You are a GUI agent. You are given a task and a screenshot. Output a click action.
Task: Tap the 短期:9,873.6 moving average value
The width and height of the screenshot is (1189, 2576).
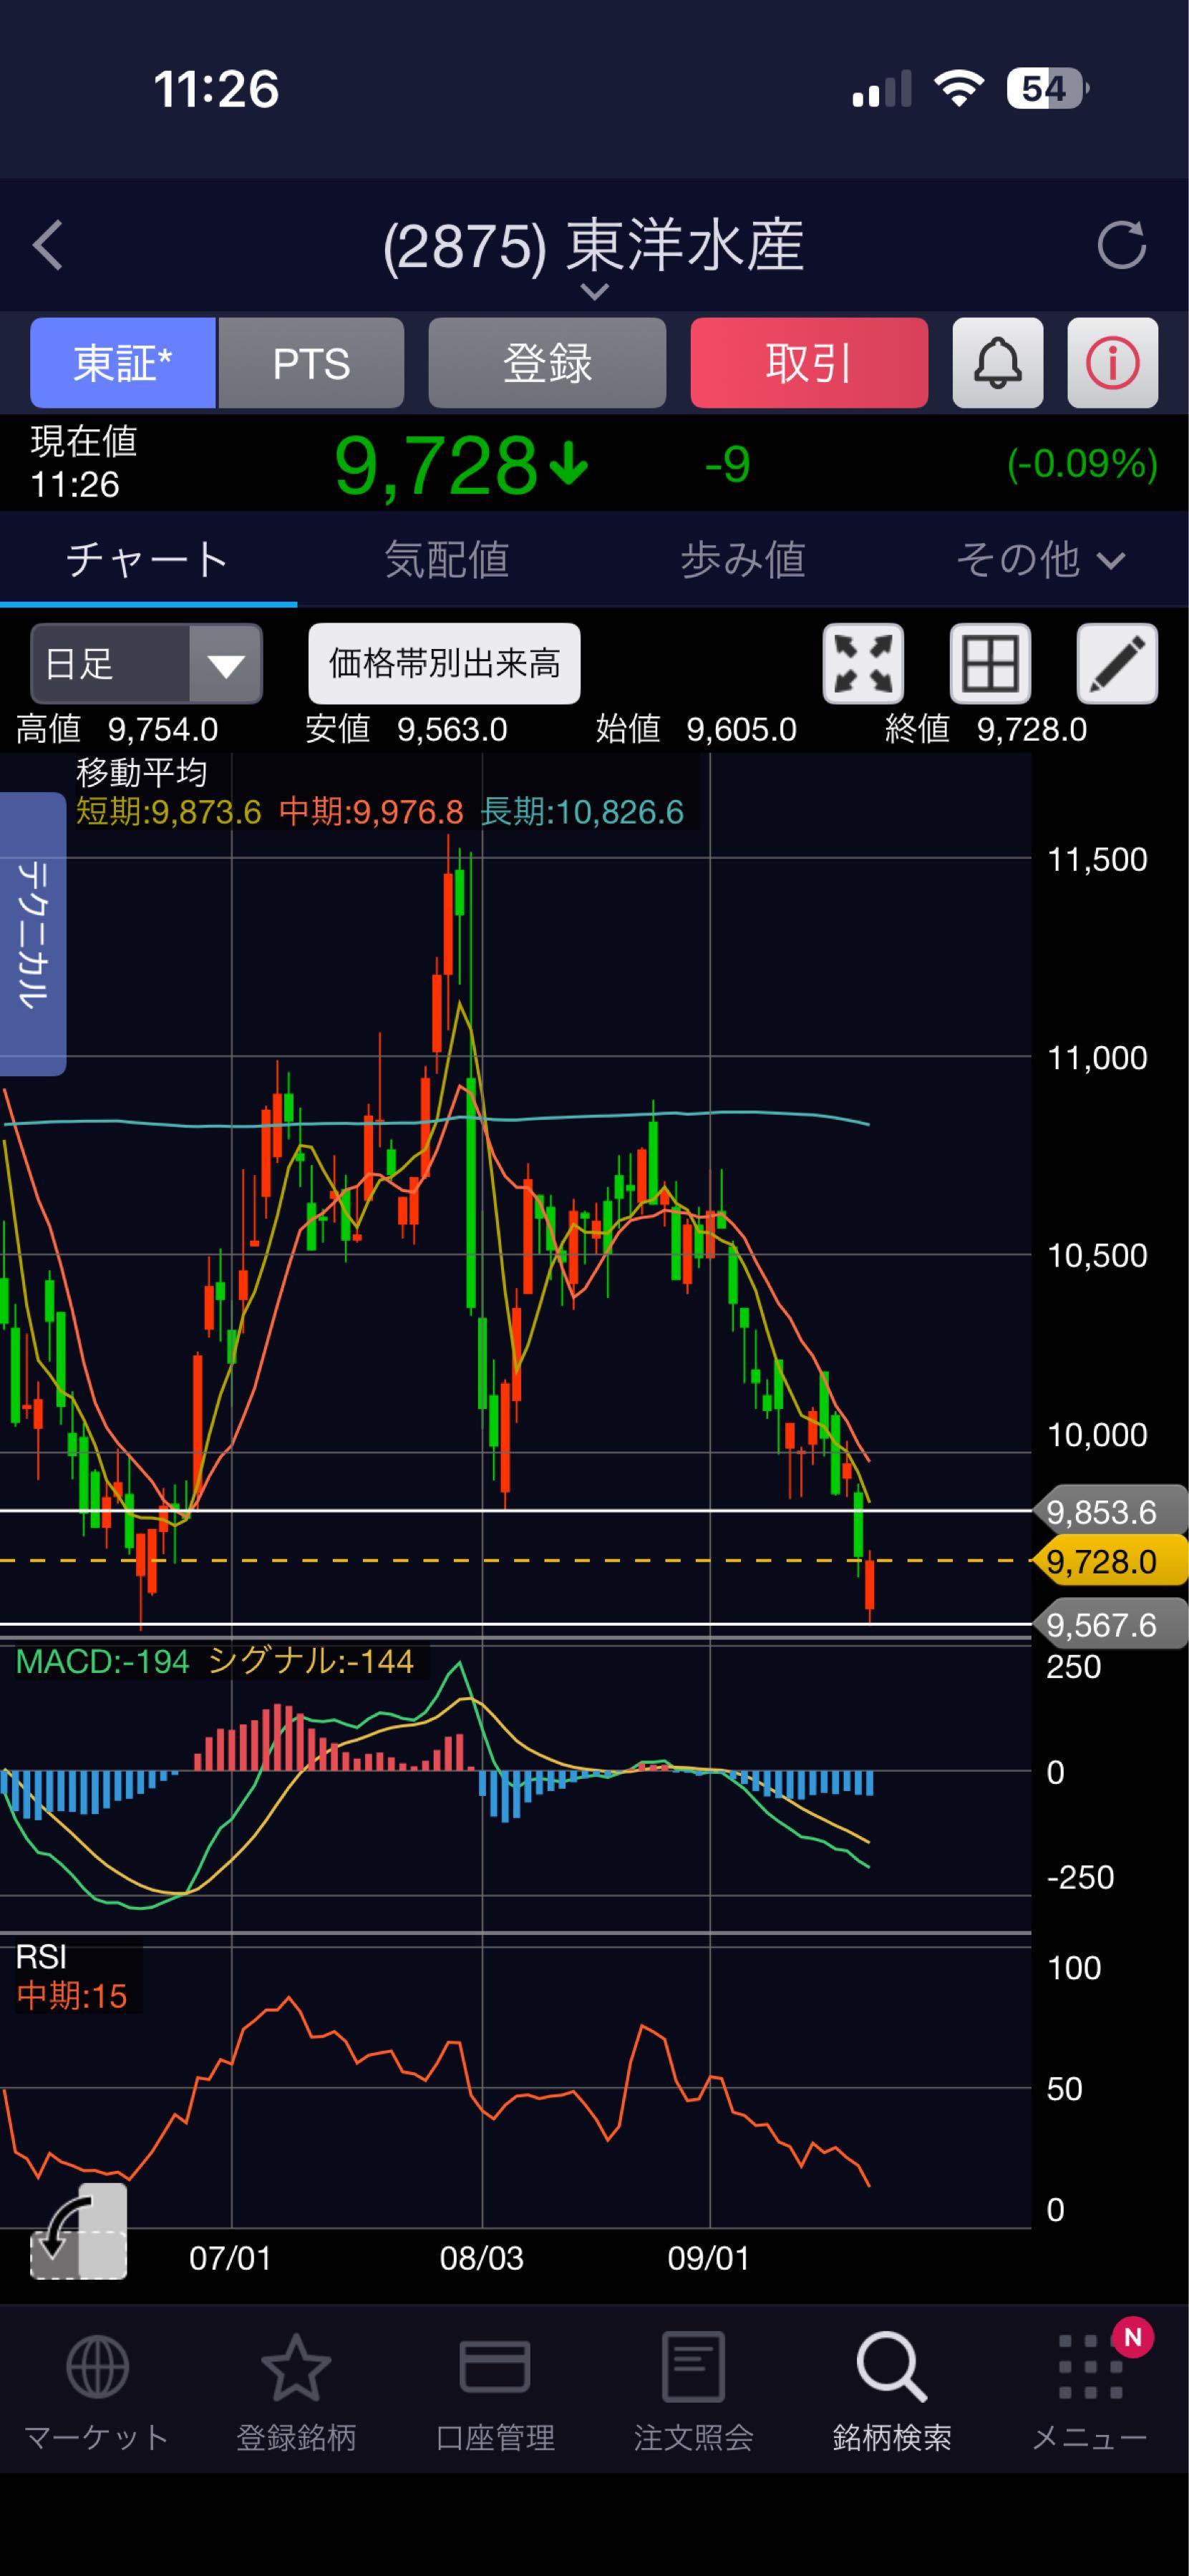[x=169, y=812]
